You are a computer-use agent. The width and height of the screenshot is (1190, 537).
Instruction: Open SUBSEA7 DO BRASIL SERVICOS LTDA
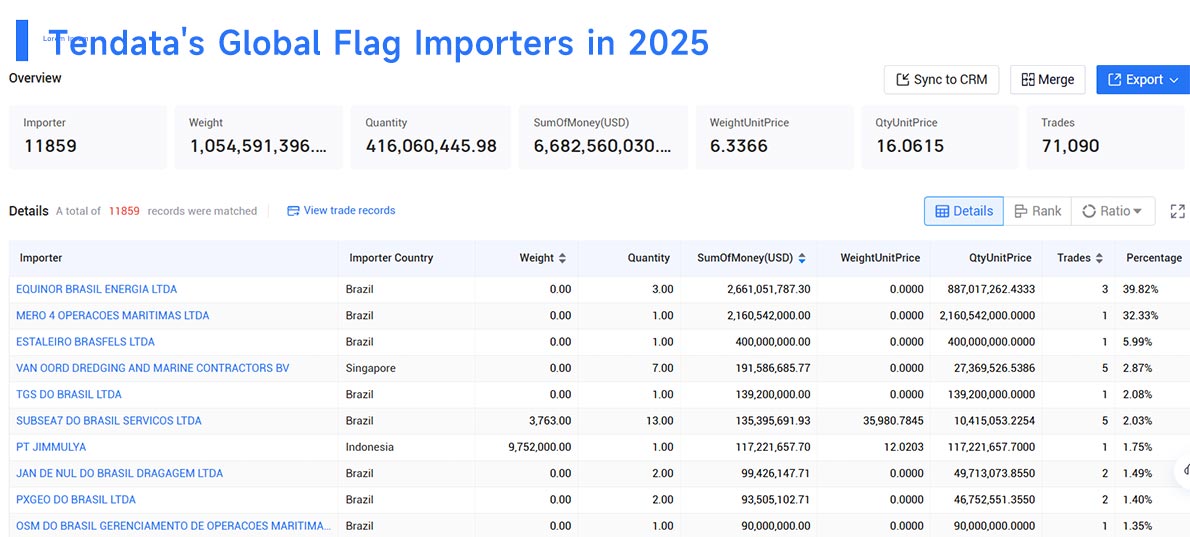pyautogui.click(x=109, y=420)
